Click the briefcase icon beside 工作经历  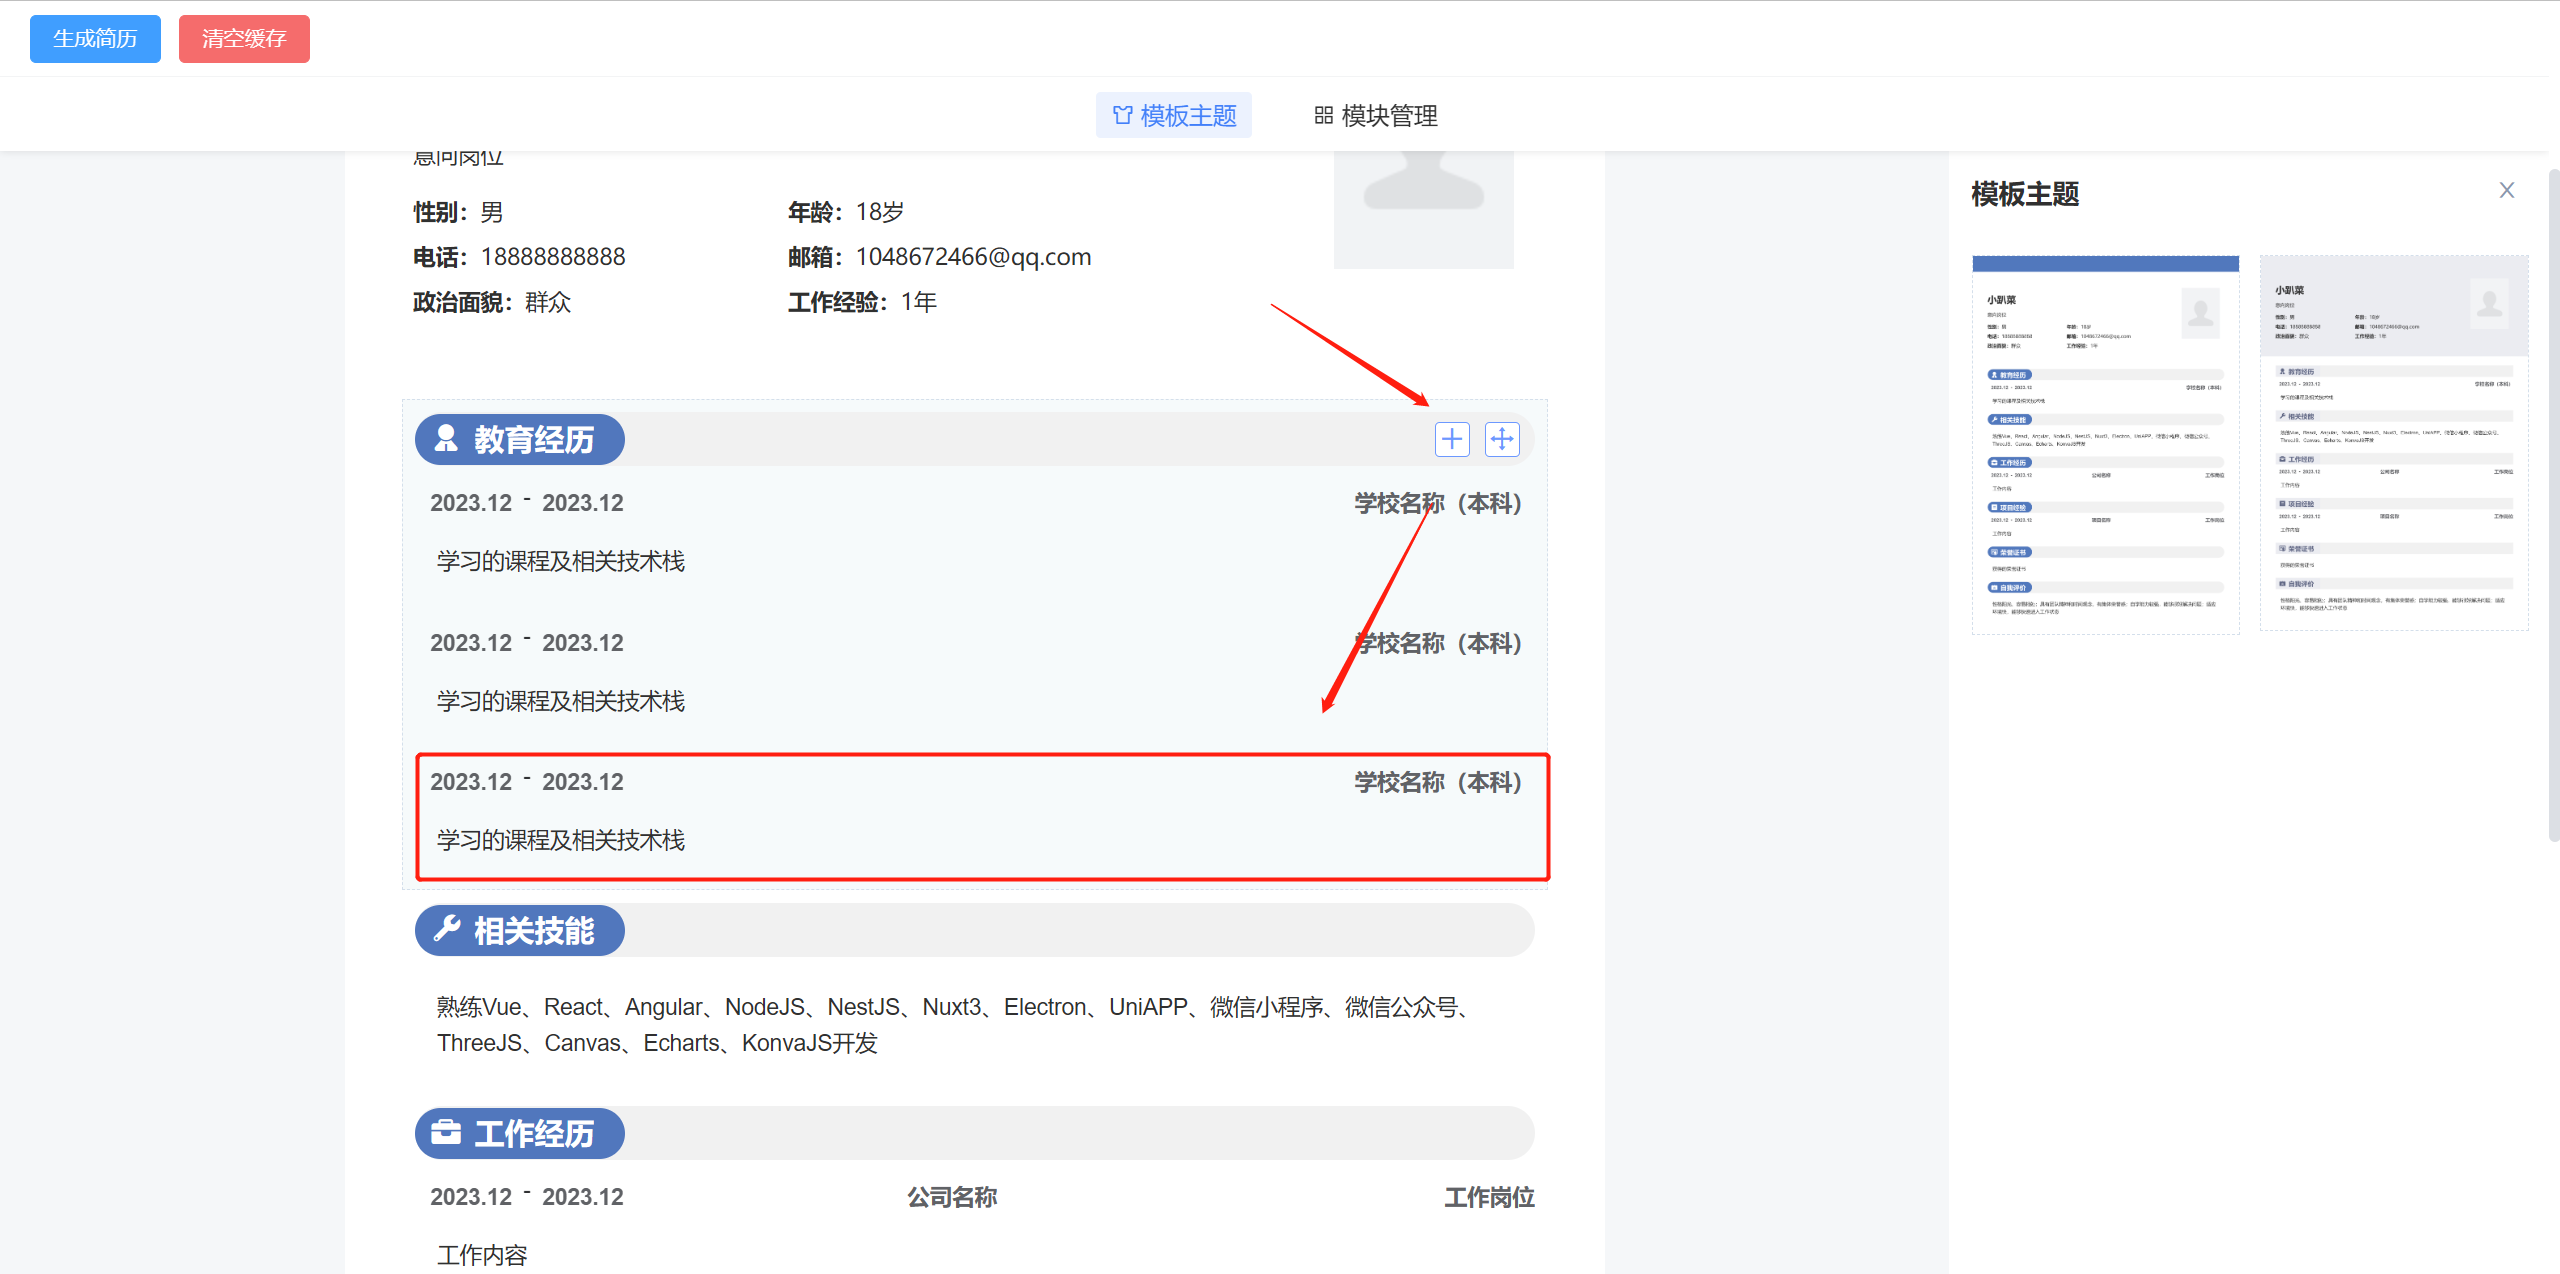click(x=446, y=1132)
